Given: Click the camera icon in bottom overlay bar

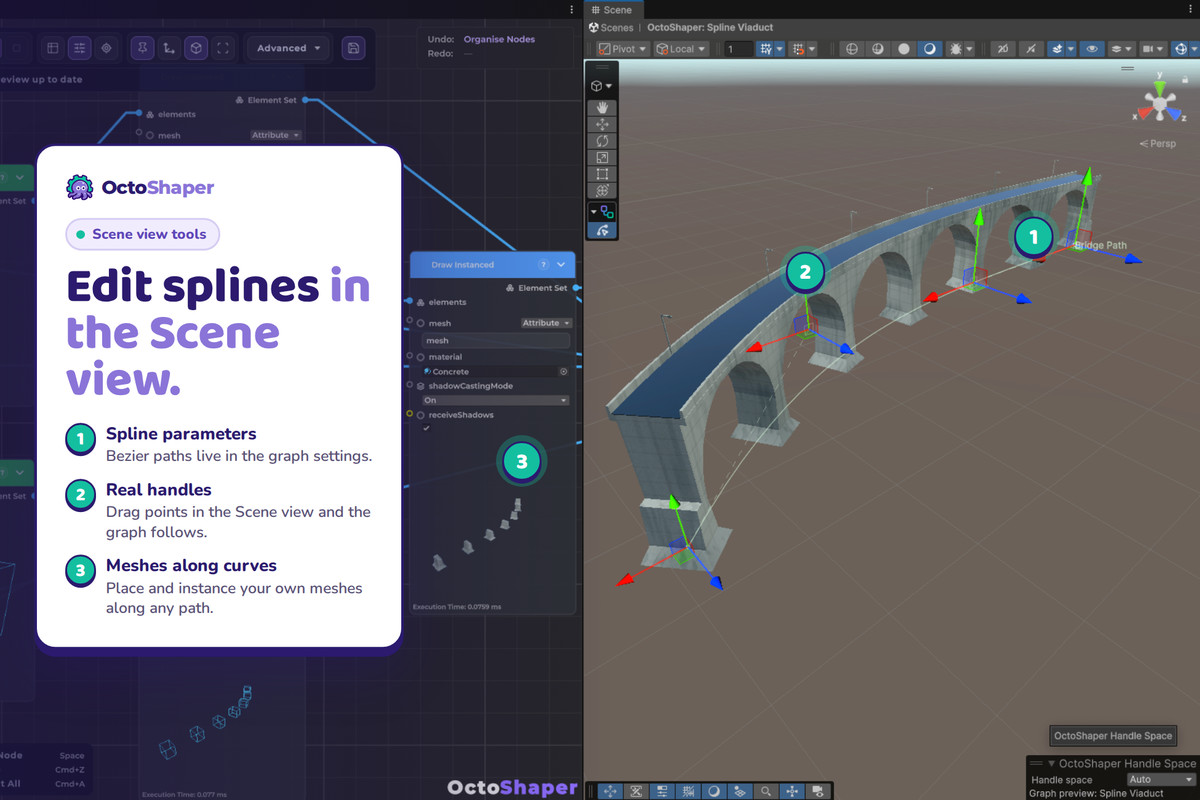Looking at the screenshot, I should click(x=818, y=790).
